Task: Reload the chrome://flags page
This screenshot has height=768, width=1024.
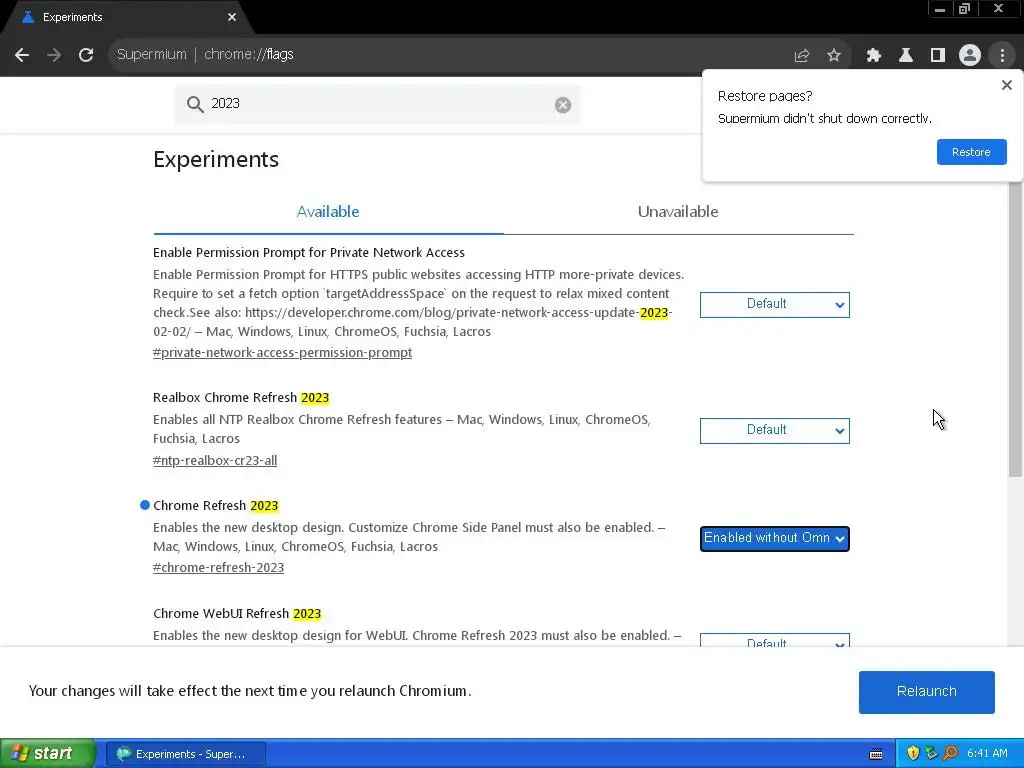Action: 86,55
